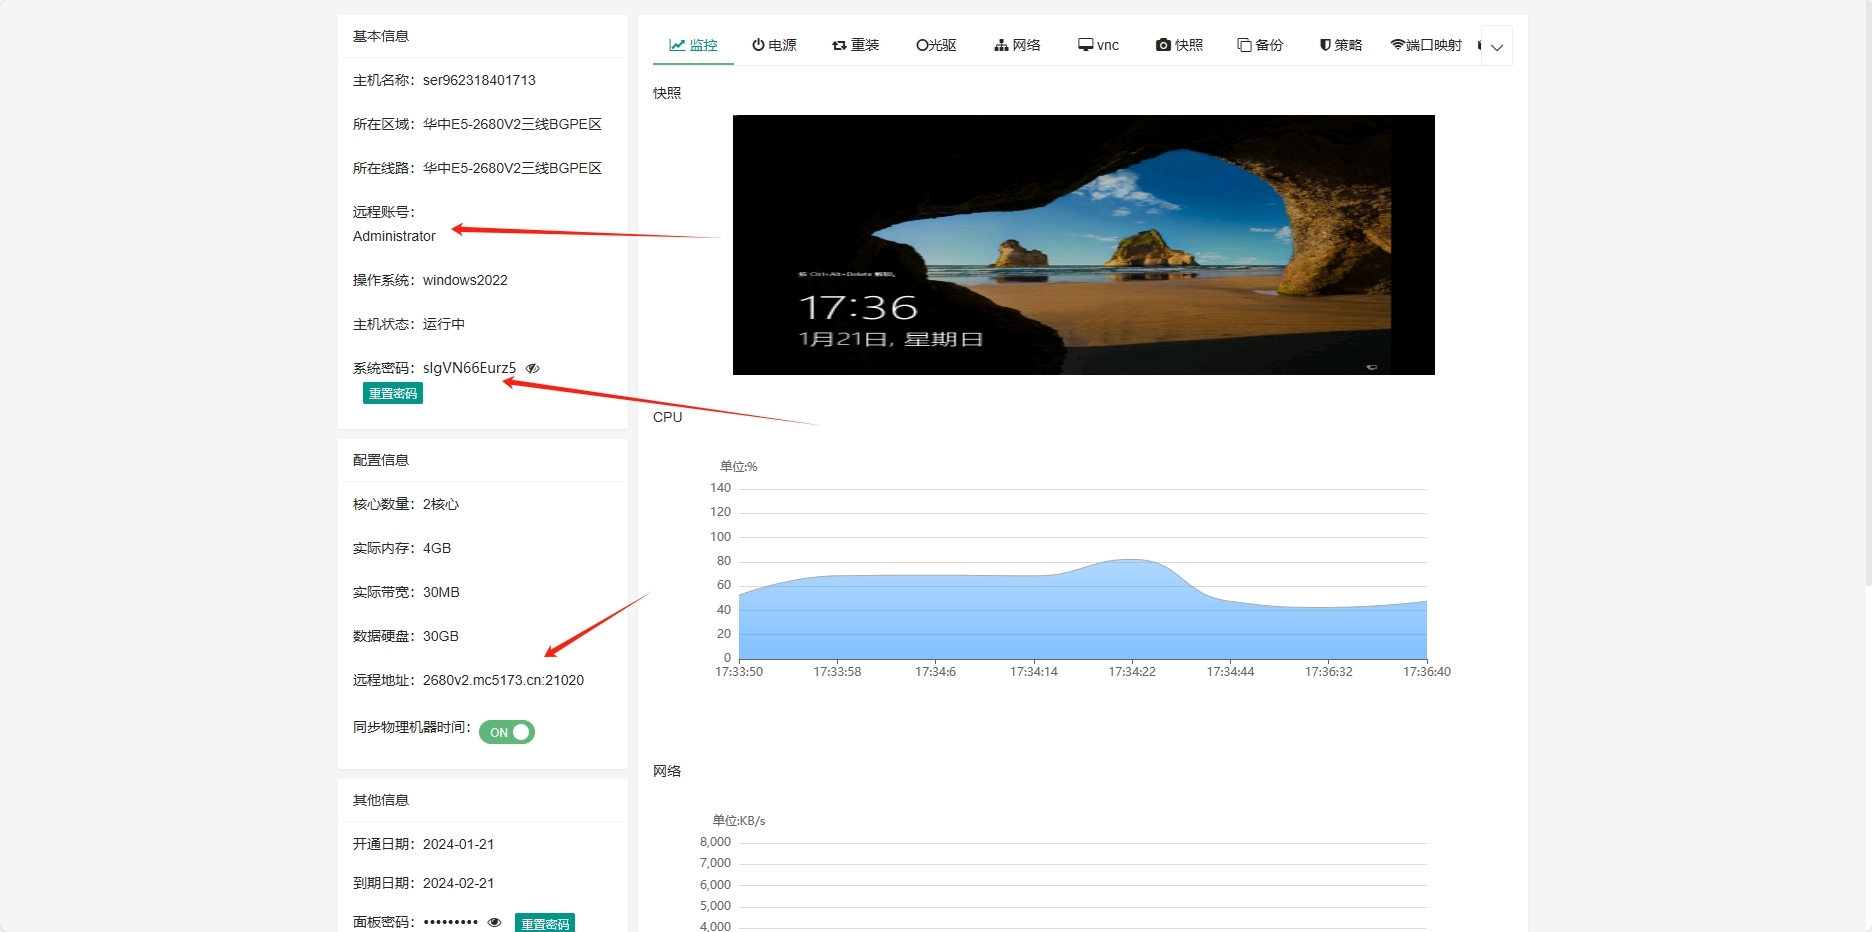Launch the vnc monitor icon

[1085, 45]
